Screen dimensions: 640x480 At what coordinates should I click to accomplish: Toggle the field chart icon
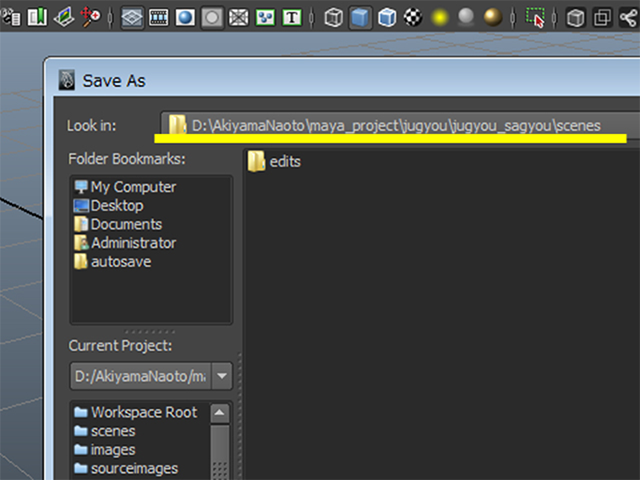coord(238,17)
